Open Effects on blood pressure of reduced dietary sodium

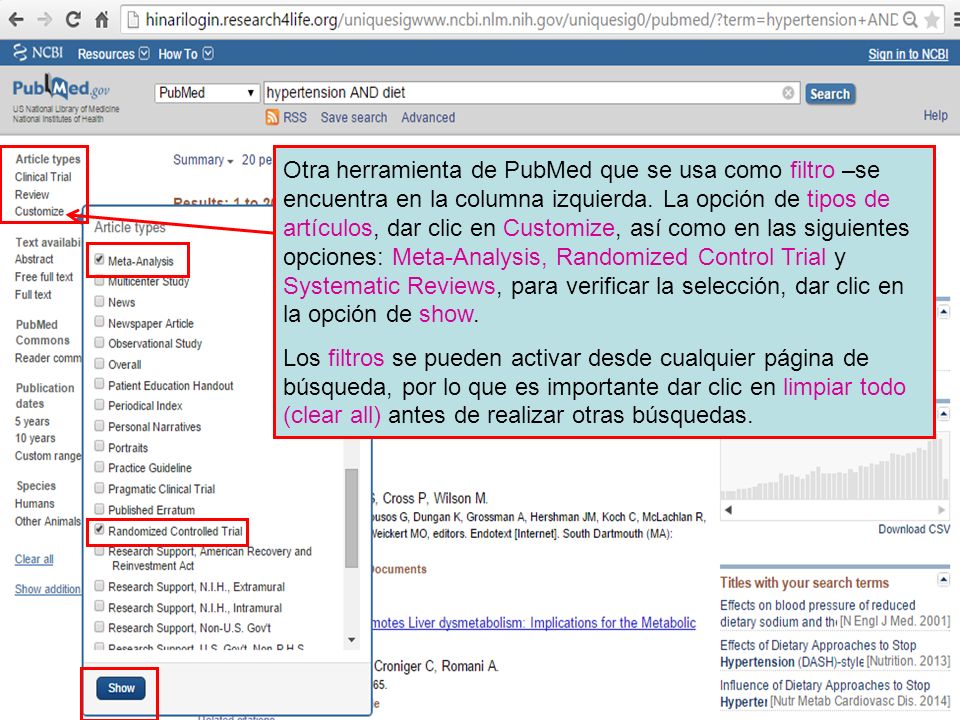[x=817, y=613]
